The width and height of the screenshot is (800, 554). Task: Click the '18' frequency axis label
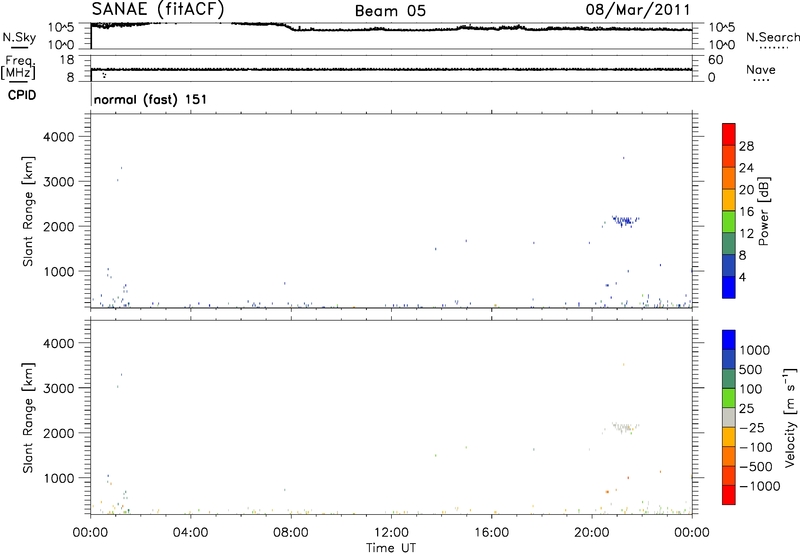pos(66,60)
